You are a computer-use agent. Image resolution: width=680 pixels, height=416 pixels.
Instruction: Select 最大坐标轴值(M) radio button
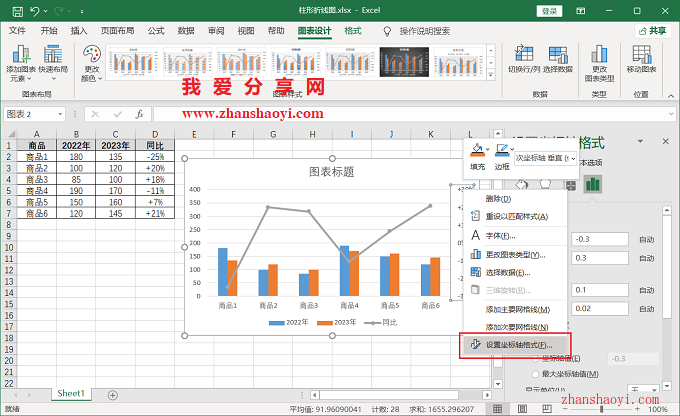(536, 374)
